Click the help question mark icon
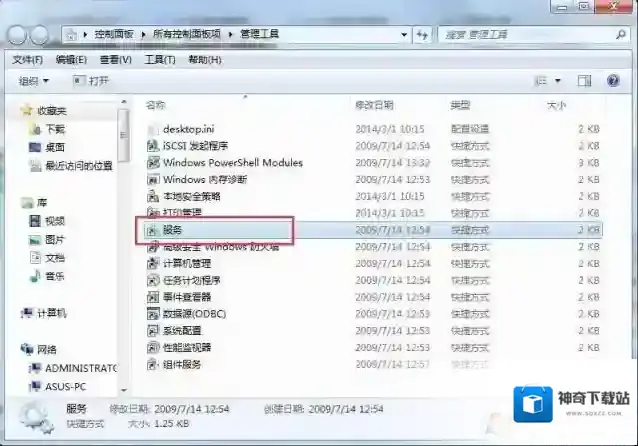Viewport: 638px width, 446px height. [613, 80]
